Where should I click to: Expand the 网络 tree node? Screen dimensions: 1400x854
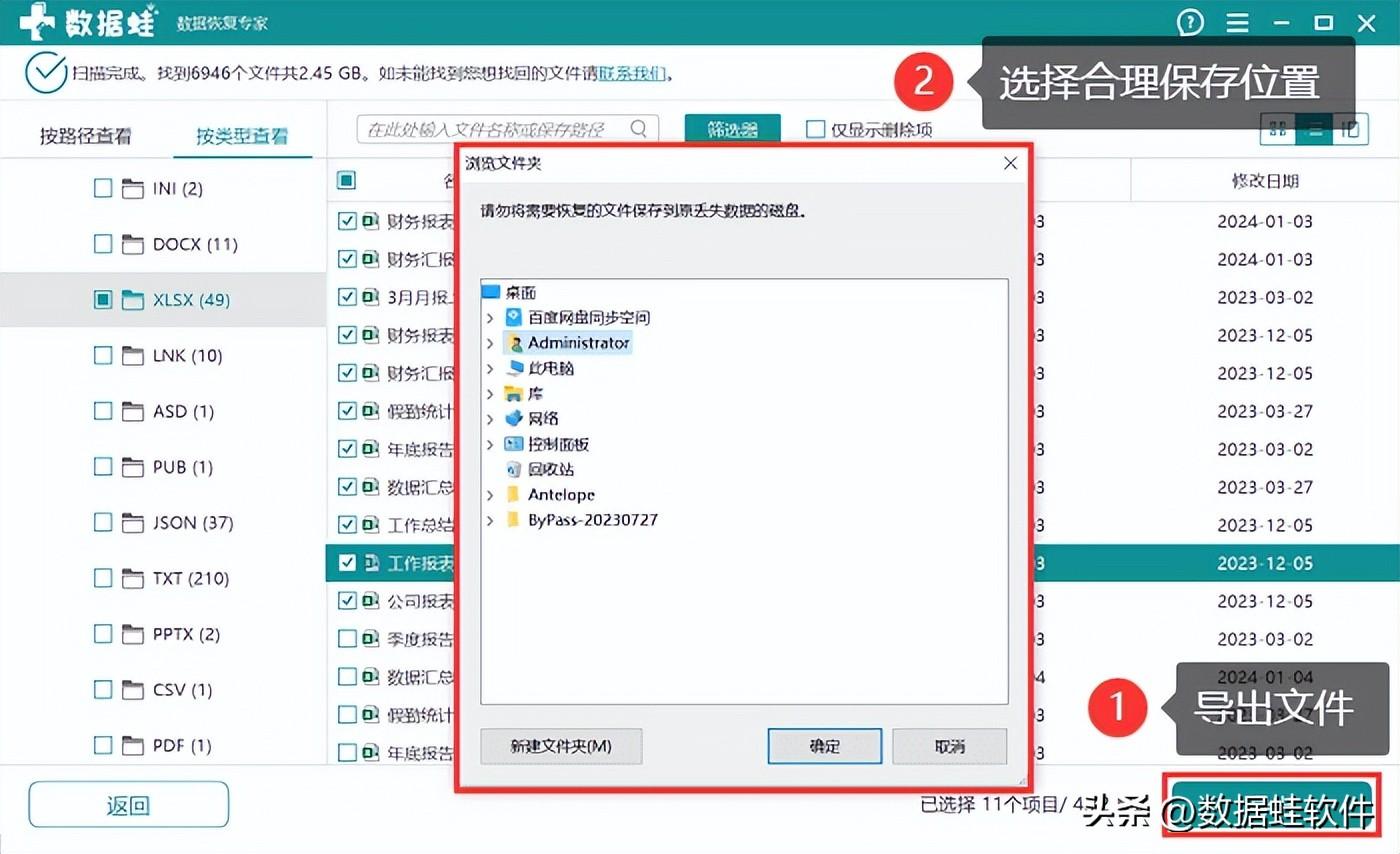pos(490,419)
